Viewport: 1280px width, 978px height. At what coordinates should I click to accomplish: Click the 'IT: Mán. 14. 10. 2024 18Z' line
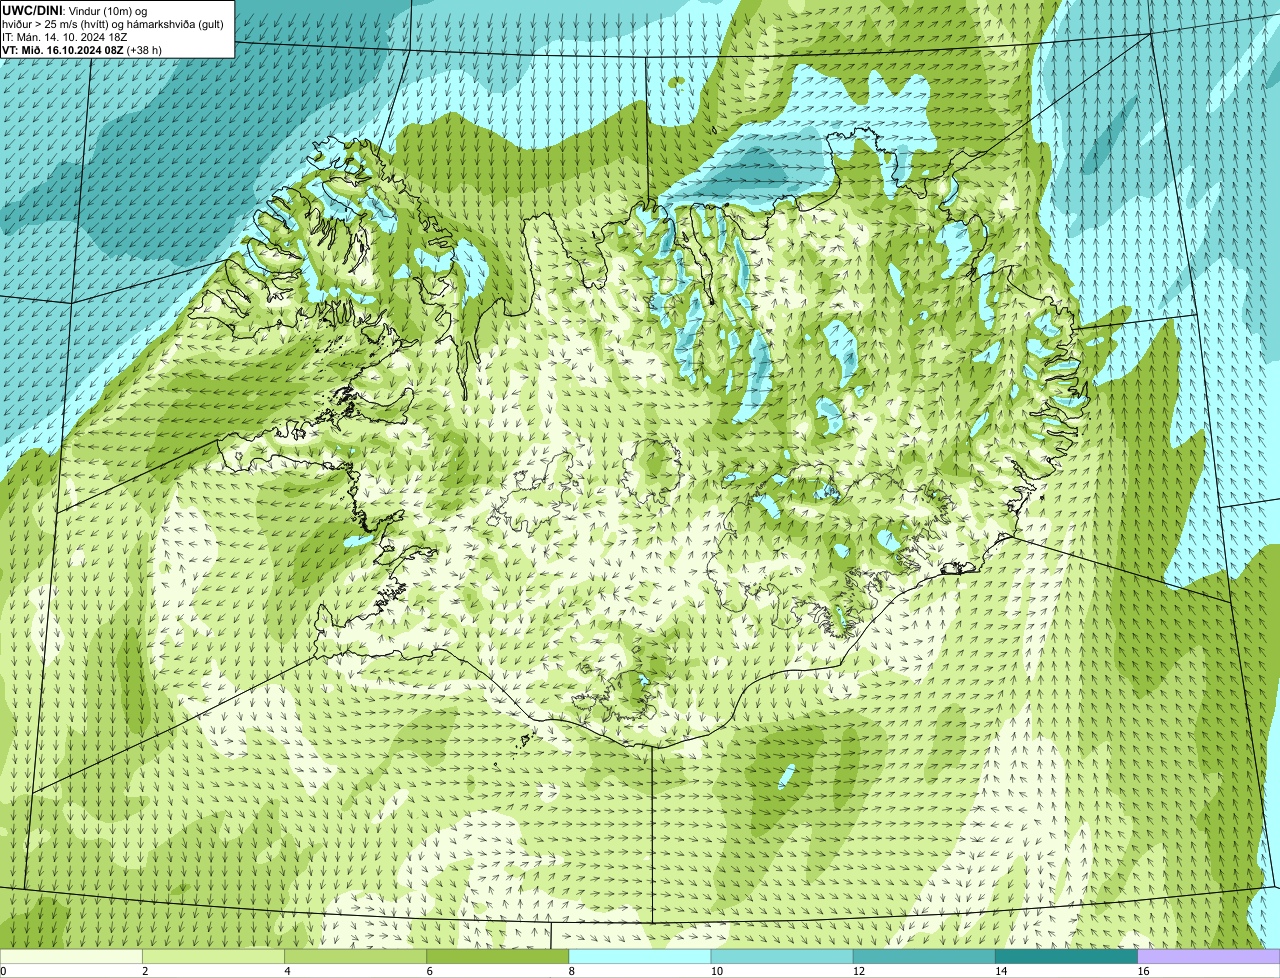[x=64, y=37]
